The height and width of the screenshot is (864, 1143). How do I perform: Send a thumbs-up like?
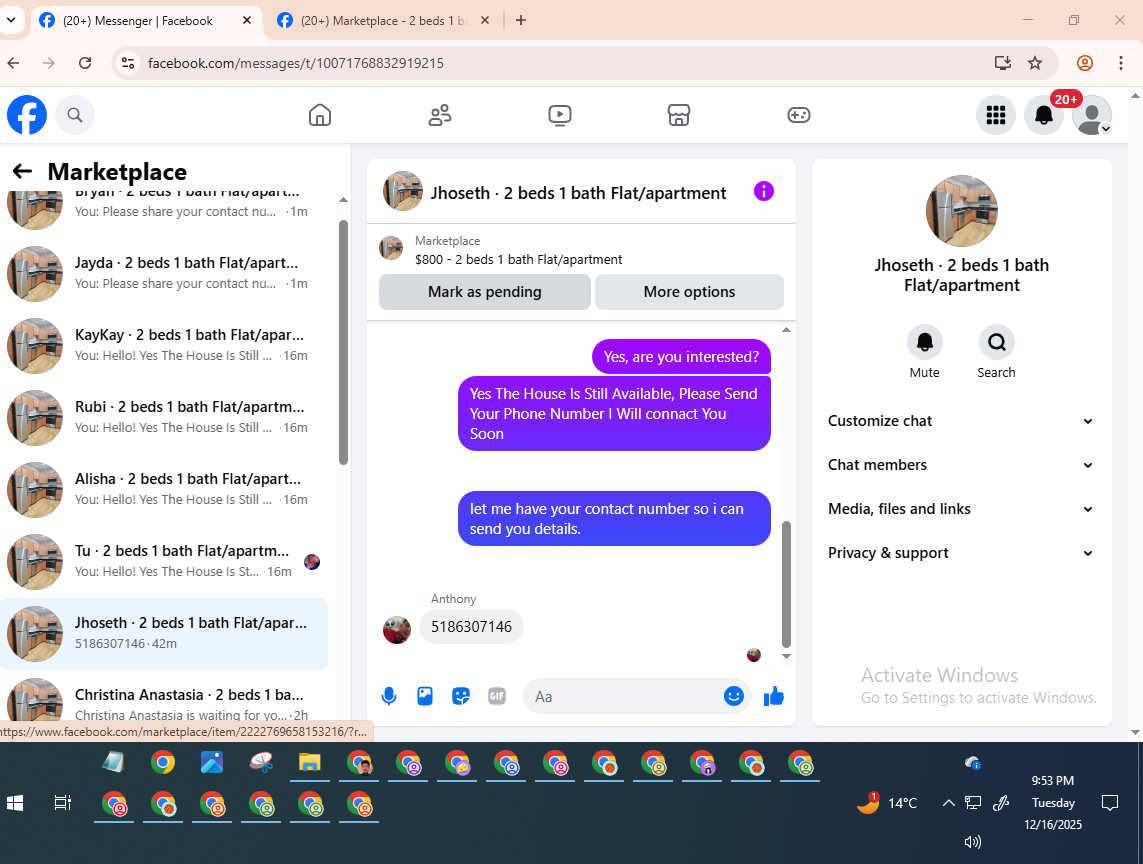[x=773, y=696]
